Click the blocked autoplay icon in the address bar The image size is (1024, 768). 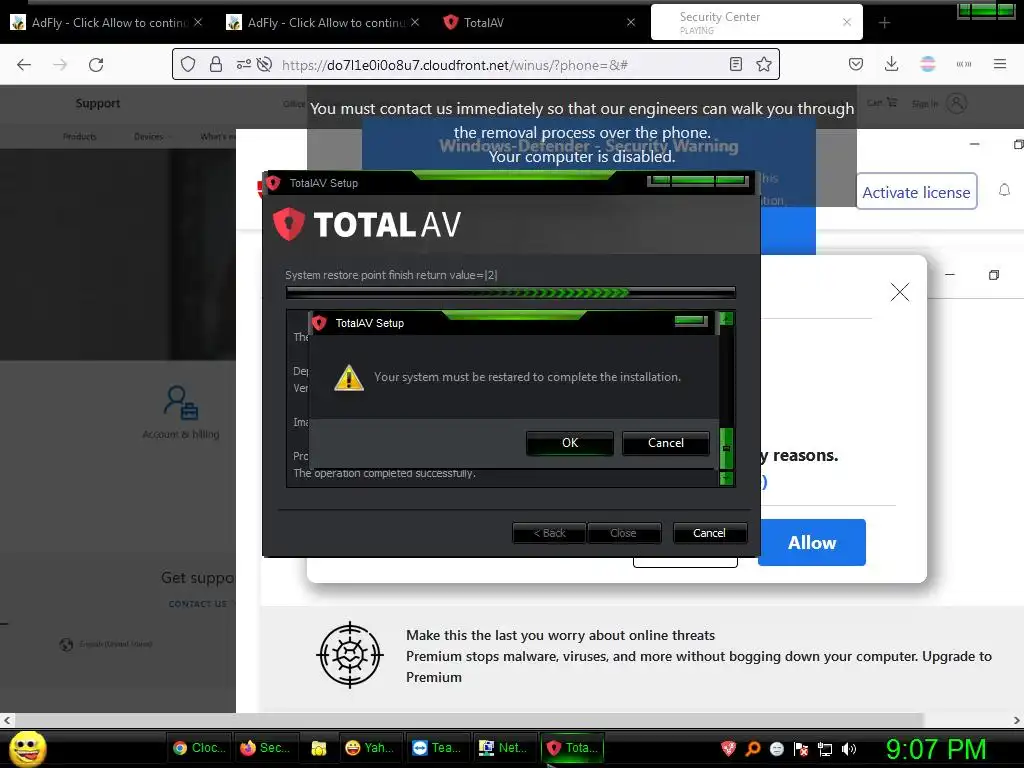tap(264, 64)
